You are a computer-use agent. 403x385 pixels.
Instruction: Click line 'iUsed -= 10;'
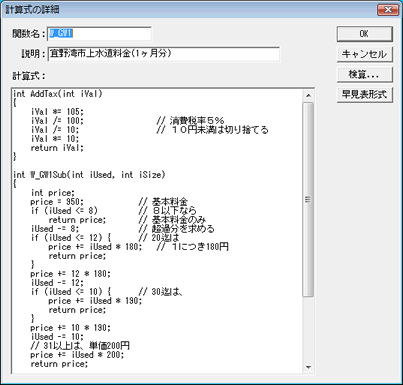point(57,337)
